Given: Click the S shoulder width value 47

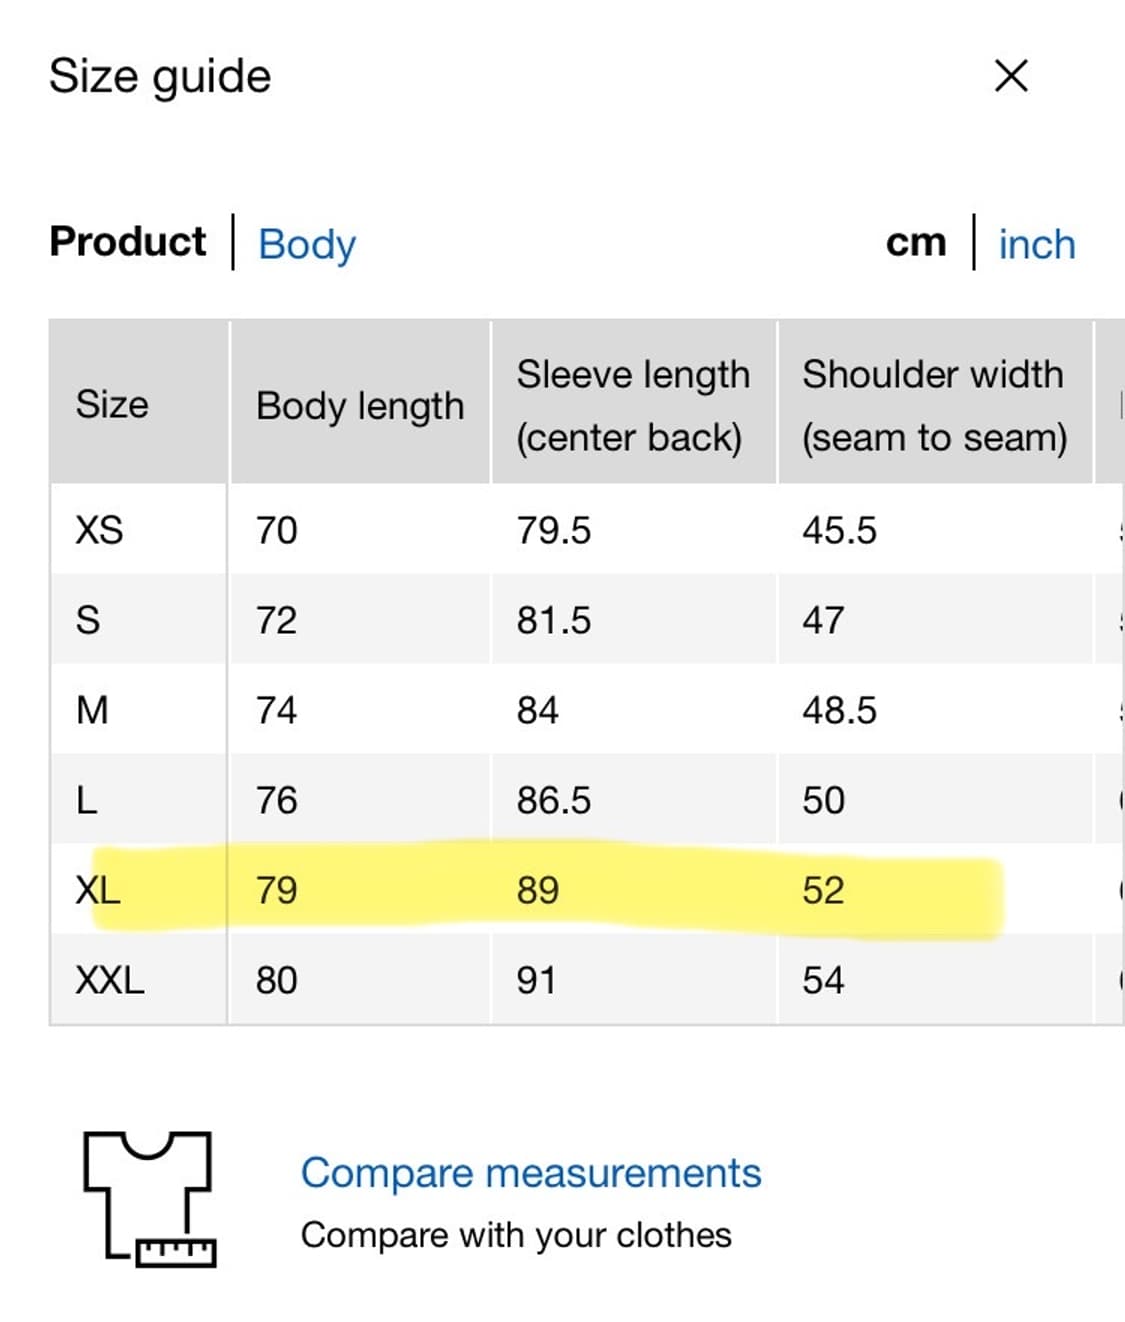Looking at the screenshot, I should tap(822, 620).
